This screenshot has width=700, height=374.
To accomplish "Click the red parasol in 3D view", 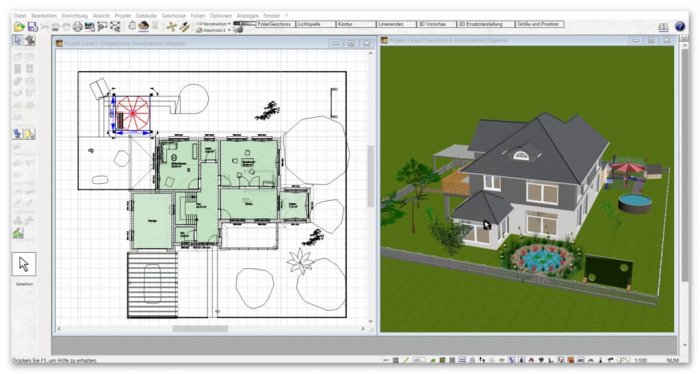I will 628,169.
